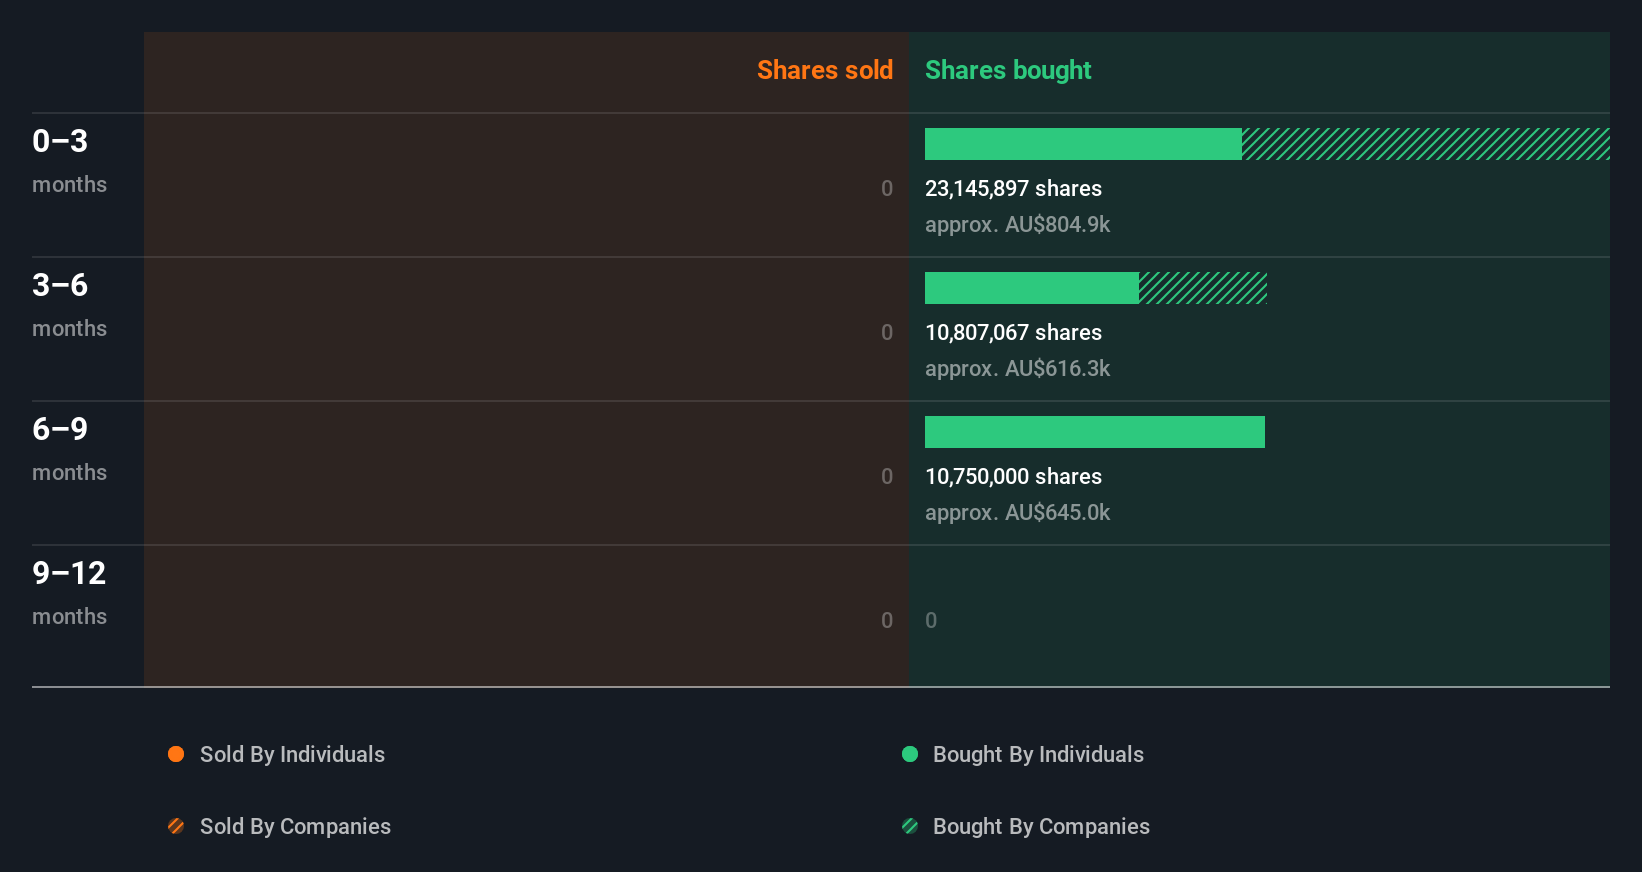Select the green 6–9 months bar
This screenshot has height=872, width=1642.
click(x=1094, y=432)
